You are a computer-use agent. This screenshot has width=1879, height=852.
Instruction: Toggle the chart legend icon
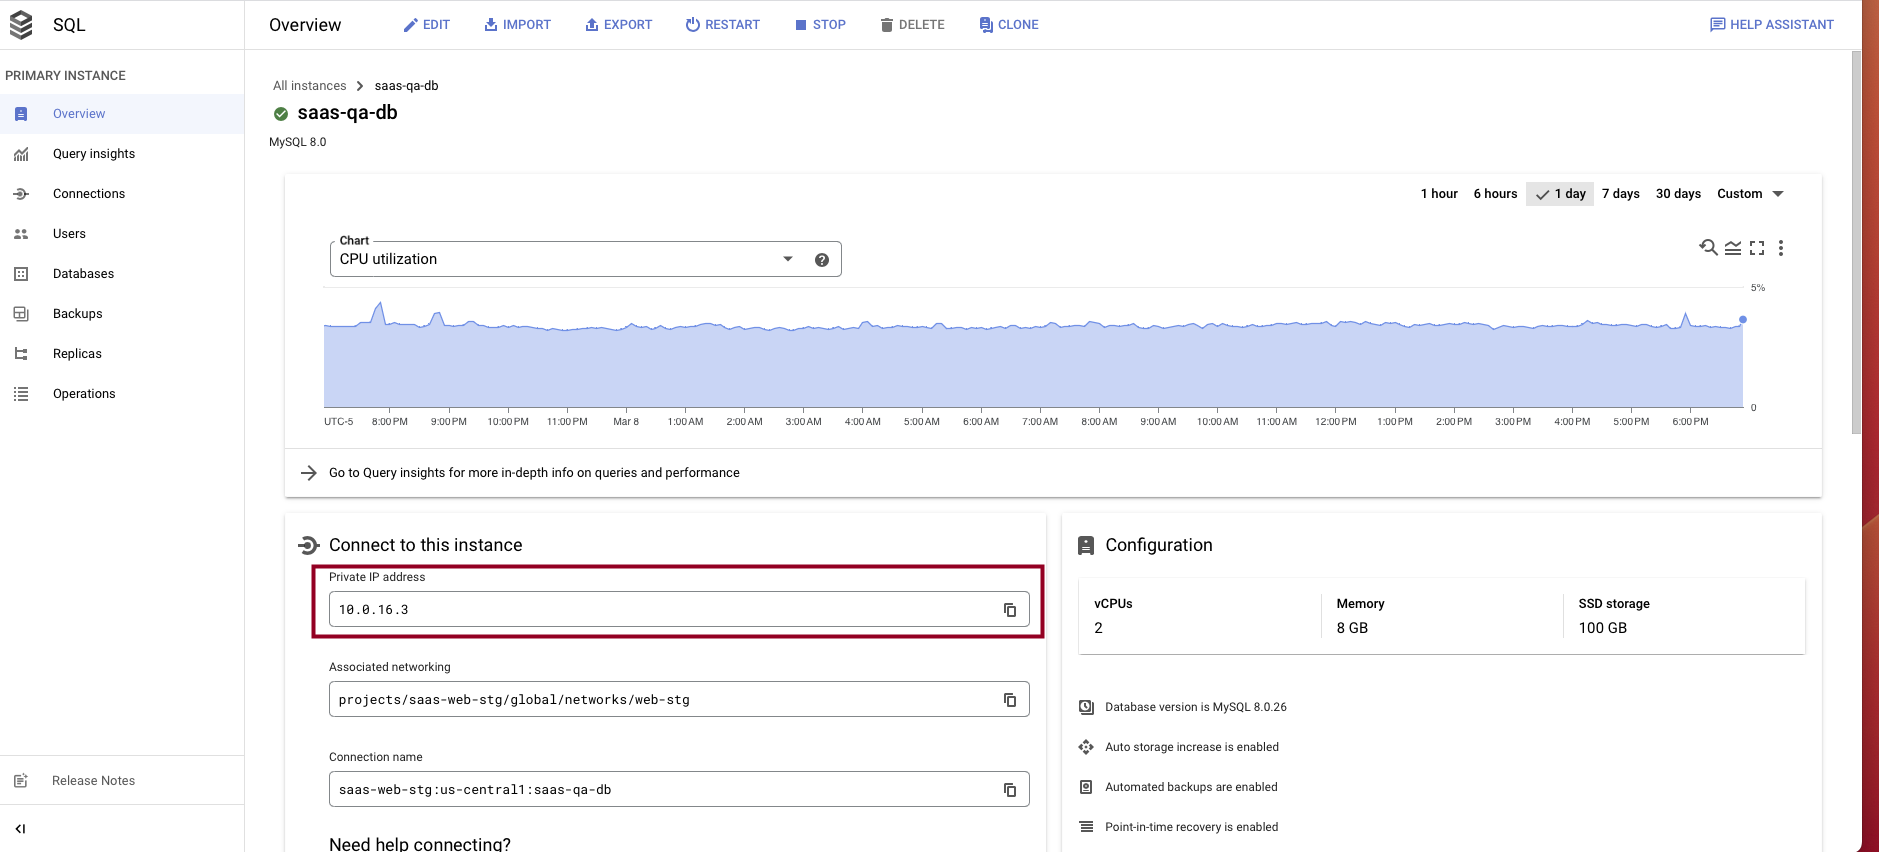[1733, 248]
